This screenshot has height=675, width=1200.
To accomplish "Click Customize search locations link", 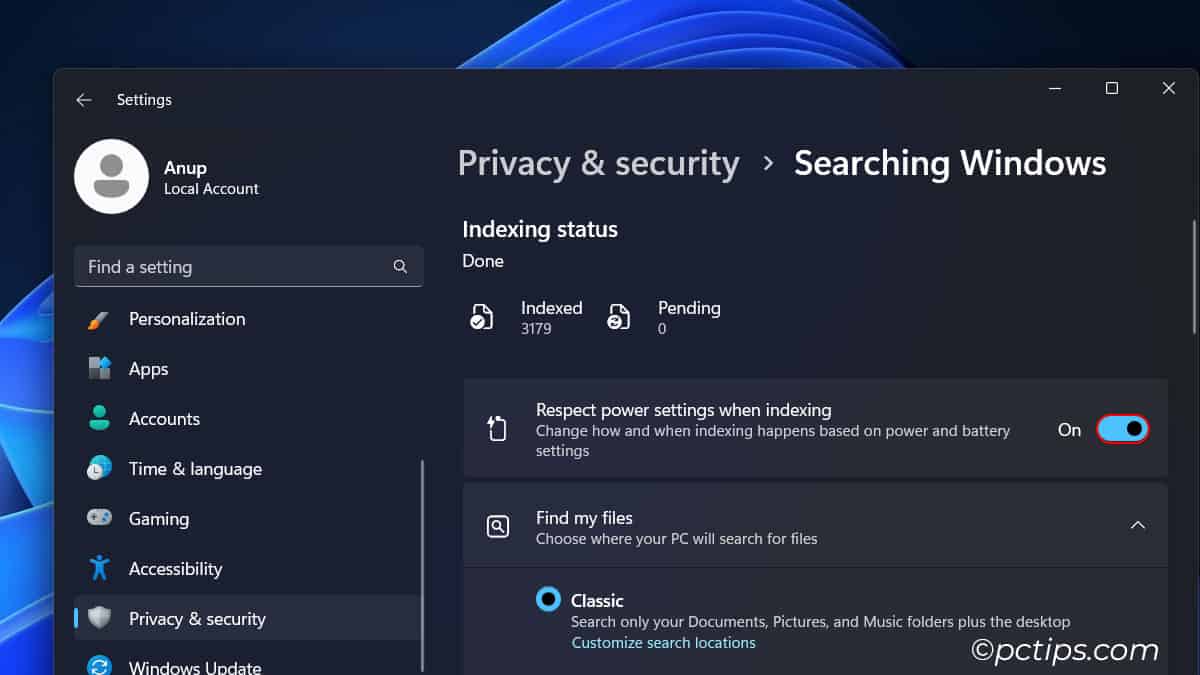I will pyautogui.click(x=663, y=643).
